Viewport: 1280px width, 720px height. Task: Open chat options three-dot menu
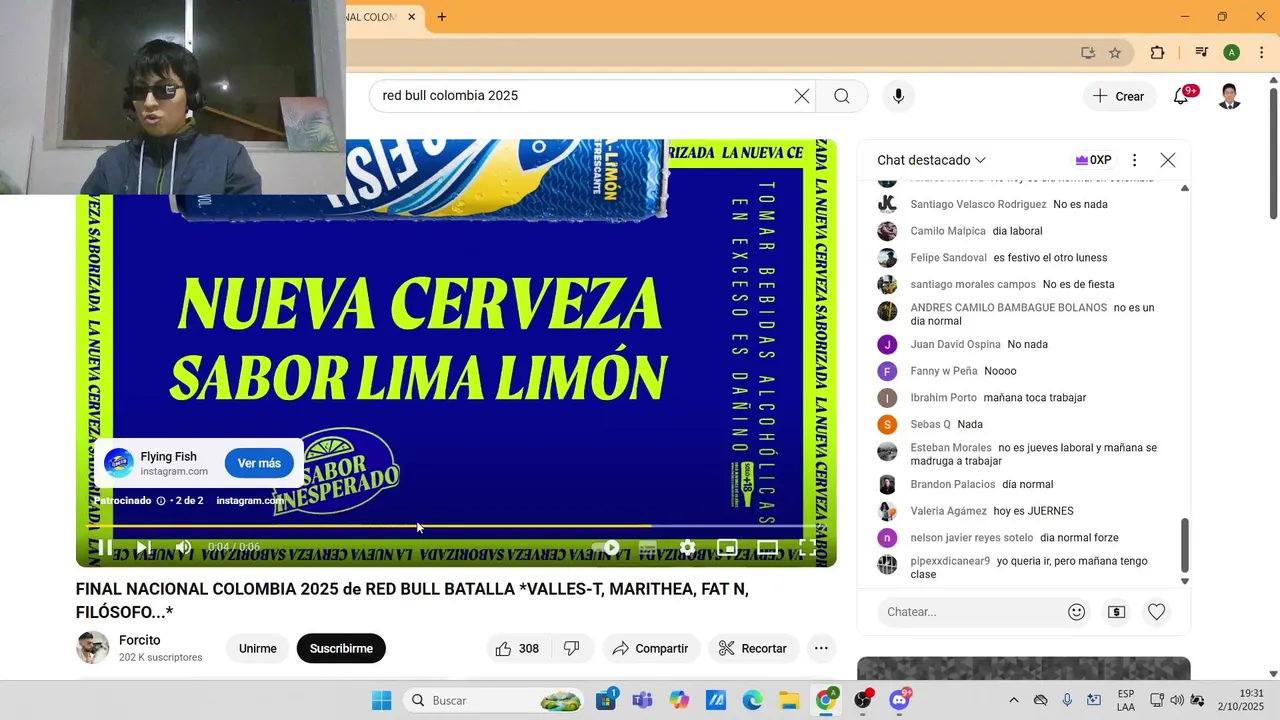1134,160
